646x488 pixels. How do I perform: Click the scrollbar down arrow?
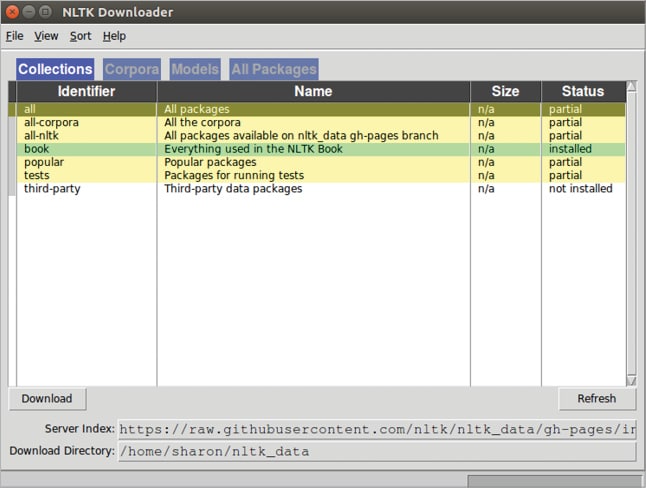631,380
